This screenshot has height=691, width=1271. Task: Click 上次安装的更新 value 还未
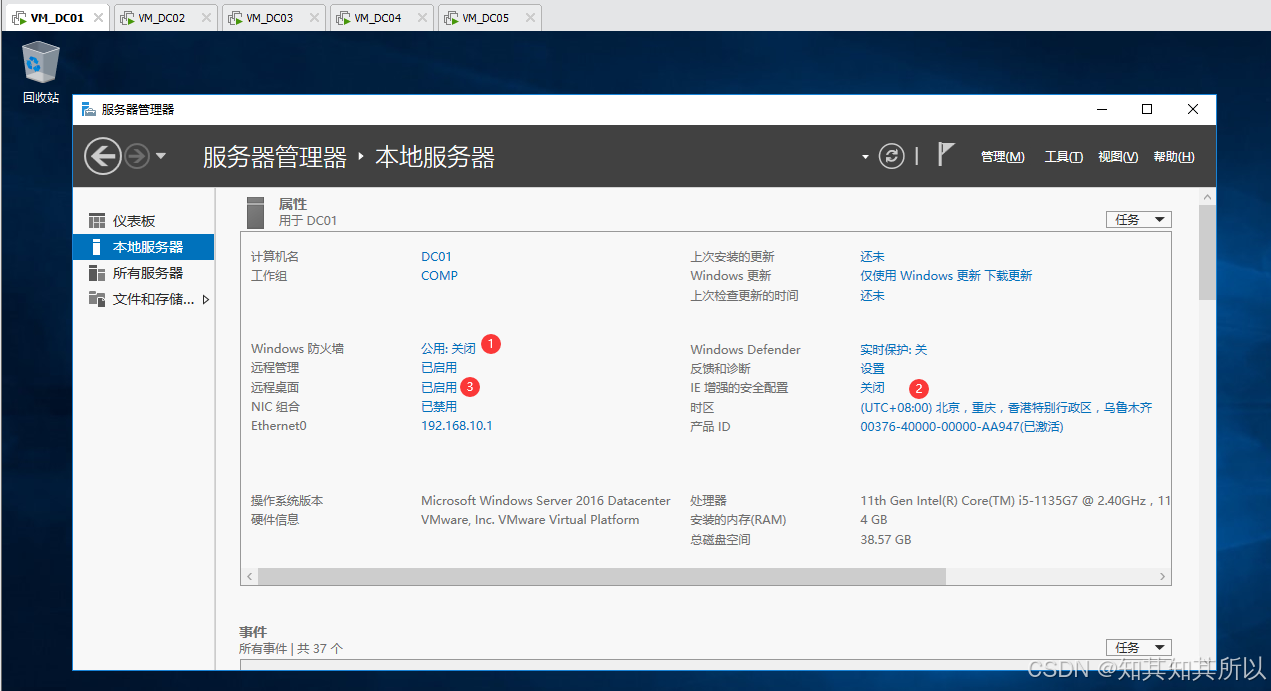(873, 257)
